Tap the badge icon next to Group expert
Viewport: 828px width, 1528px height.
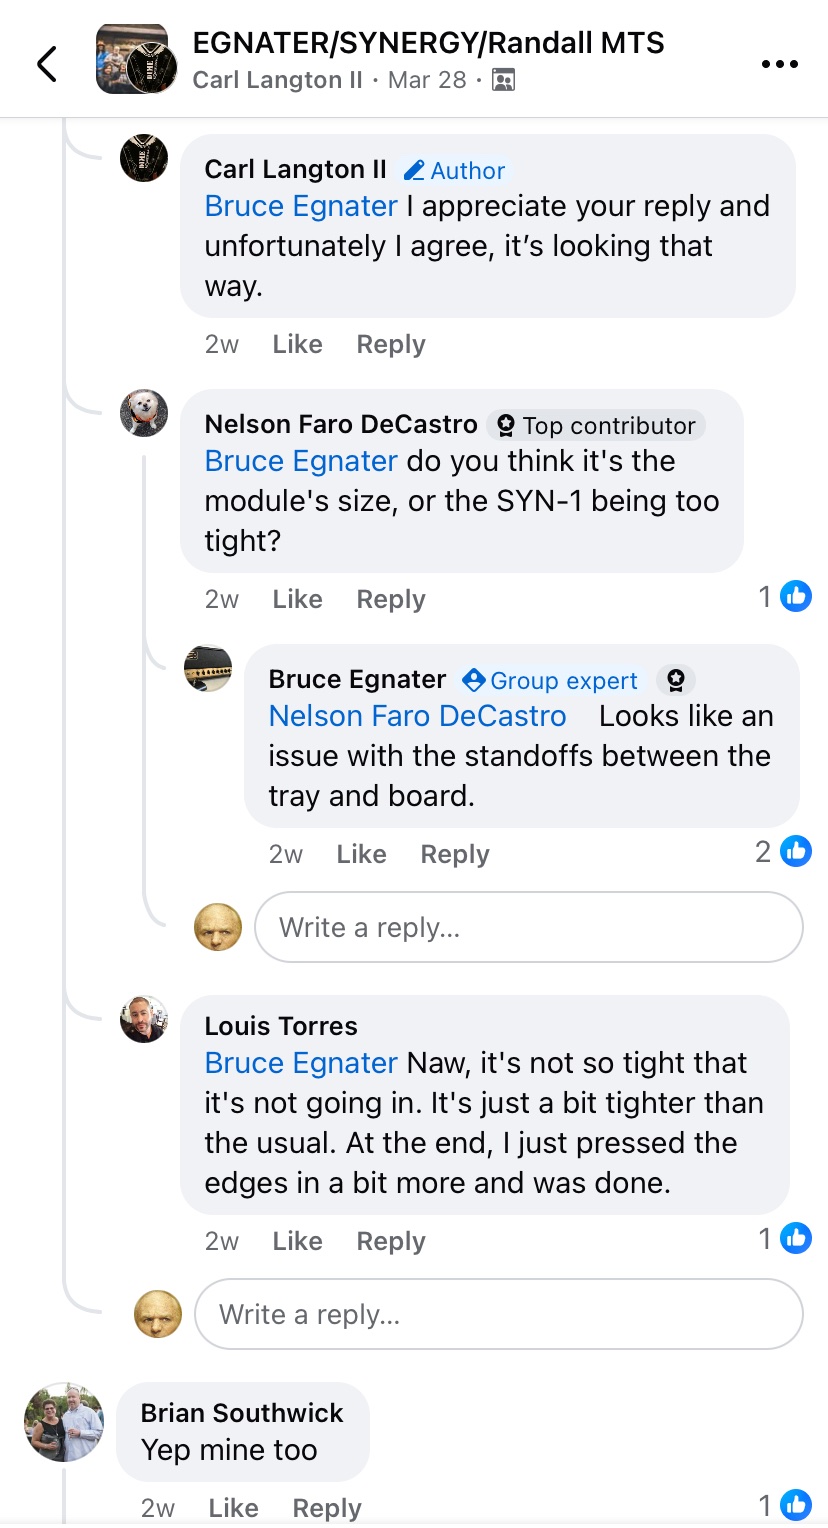coord(676,681)
